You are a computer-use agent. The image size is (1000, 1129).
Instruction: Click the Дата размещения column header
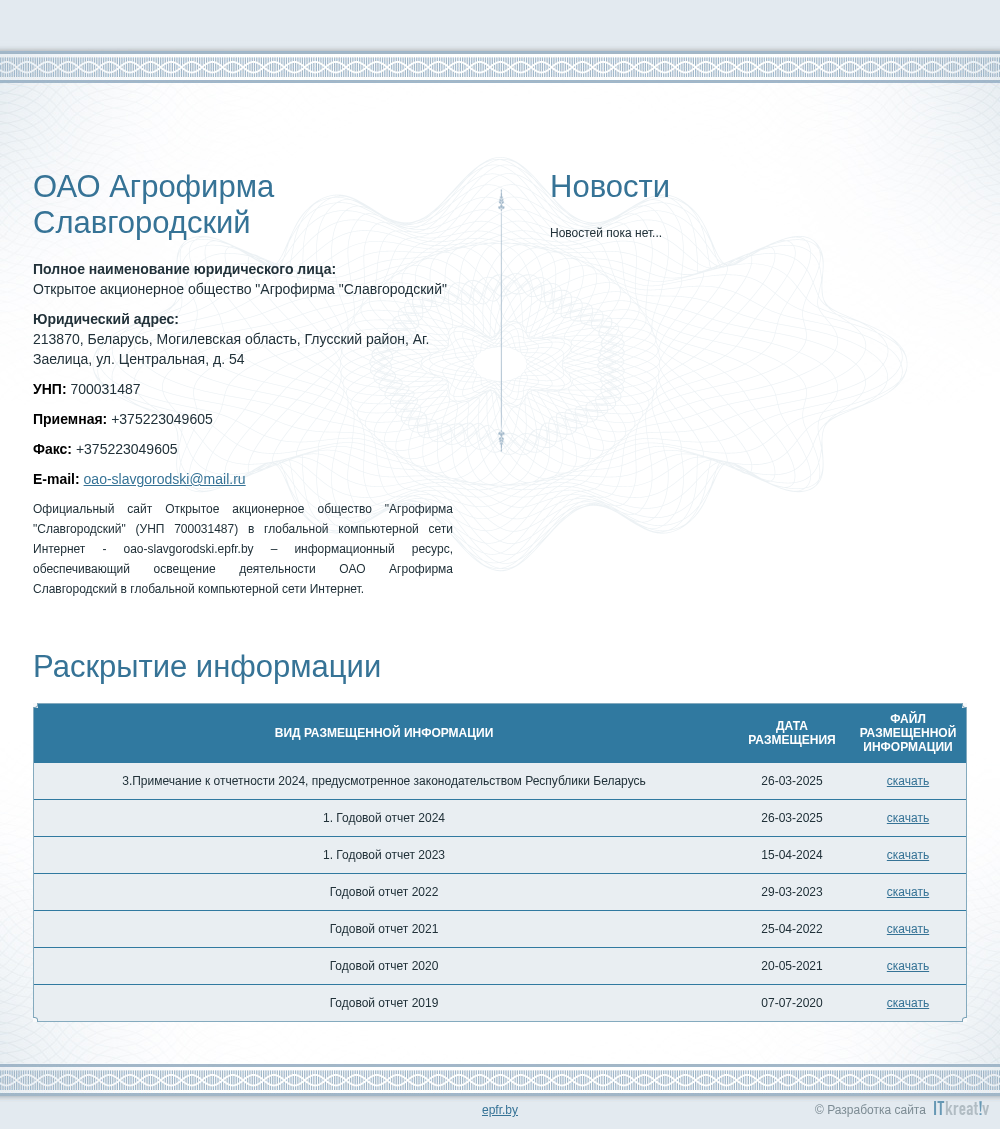pyautogui.click(x=791, y=732)
